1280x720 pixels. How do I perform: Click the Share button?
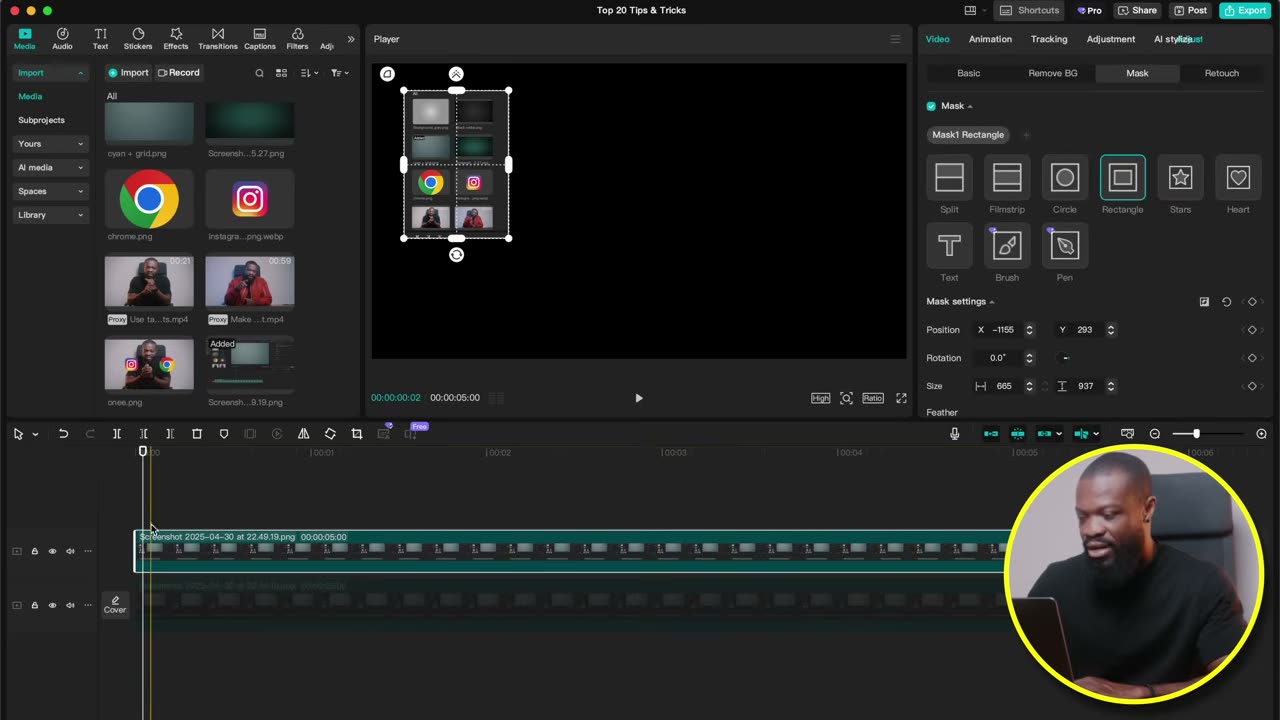1137,10
